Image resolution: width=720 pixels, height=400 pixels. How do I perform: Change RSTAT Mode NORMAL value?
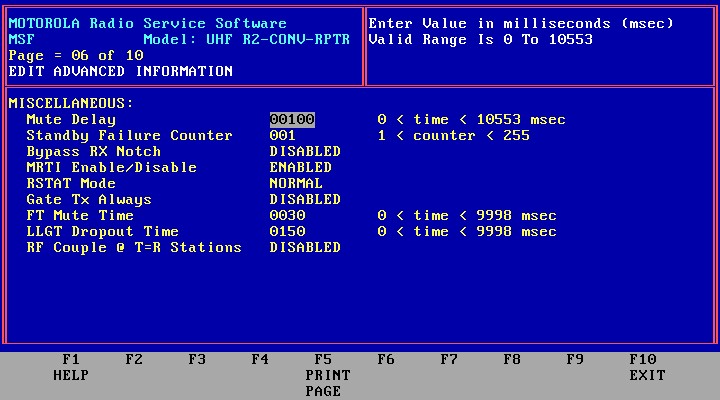pos(296,184)
